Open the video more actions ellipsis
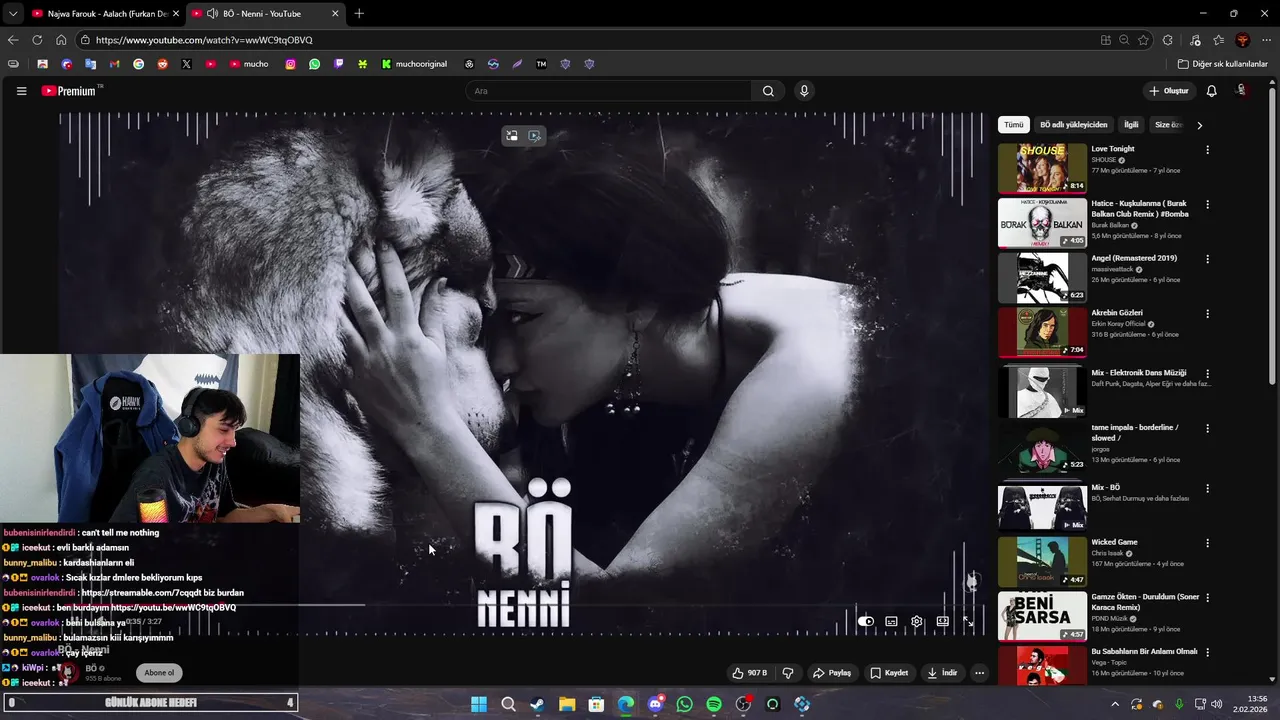The image size is (1280, 720). 979,673
